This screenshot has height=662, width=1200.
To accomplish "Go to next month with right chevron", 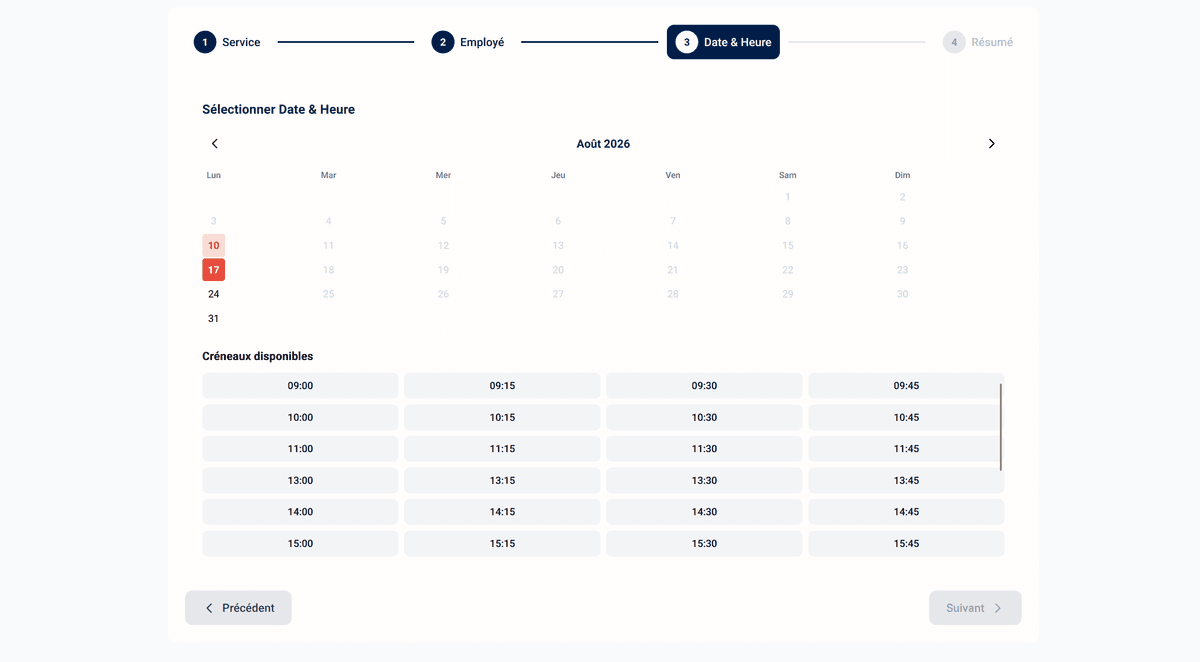I will pyautogui.click(x=991, y=144).
